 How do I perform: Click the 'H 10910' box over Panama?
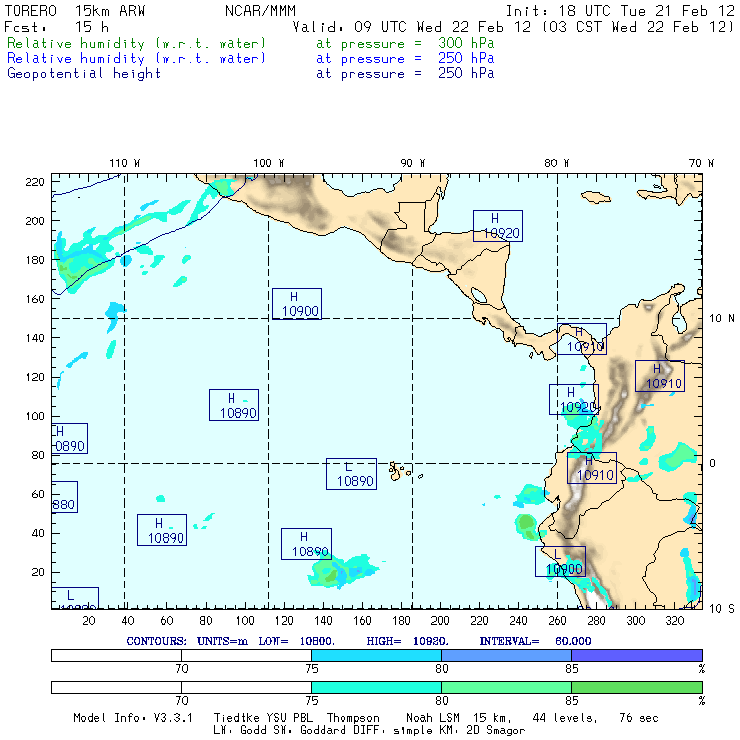click(x=582, y=339)
